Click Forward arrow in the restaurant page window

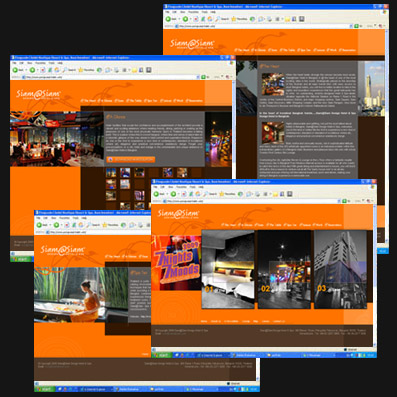32,70
